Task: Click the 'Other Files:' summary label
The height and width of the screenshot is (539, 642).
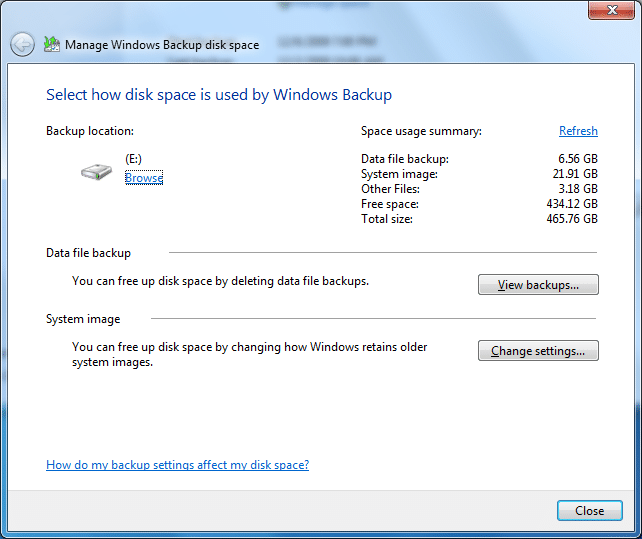Action: tap(390, 189)
